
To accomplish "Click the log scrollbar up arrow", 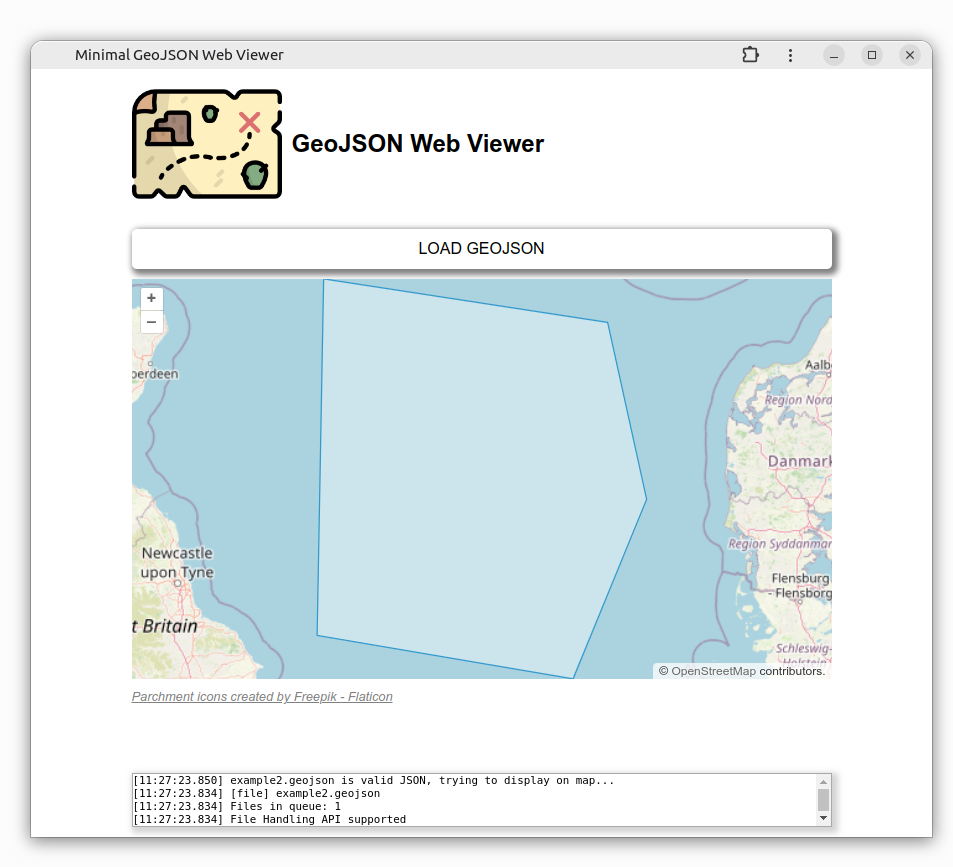I will [822, 780].
